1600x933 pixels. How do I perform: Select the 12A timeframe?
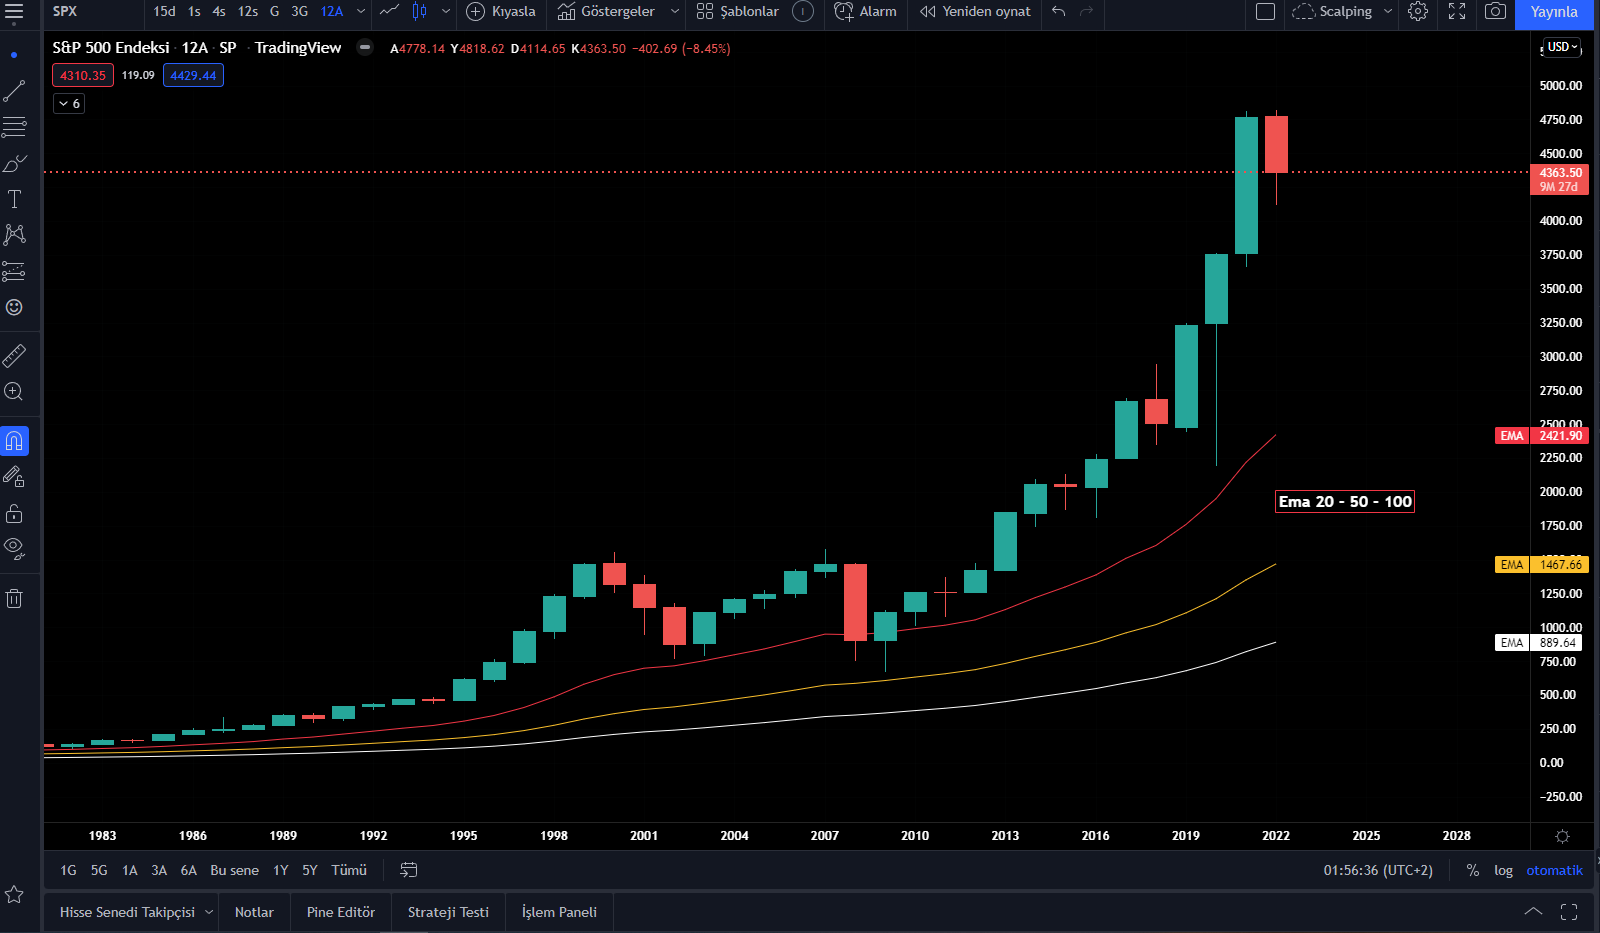[332, 12]
